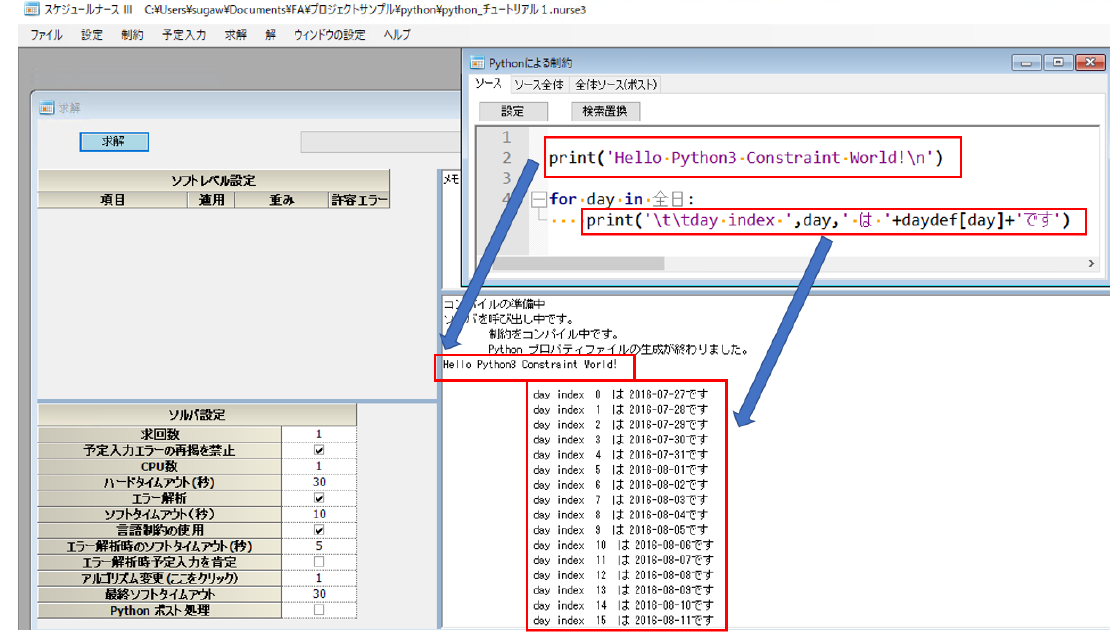The image size is (1110, 640).
Task: Click the 許容エラー column header
Action: point(359,200)
